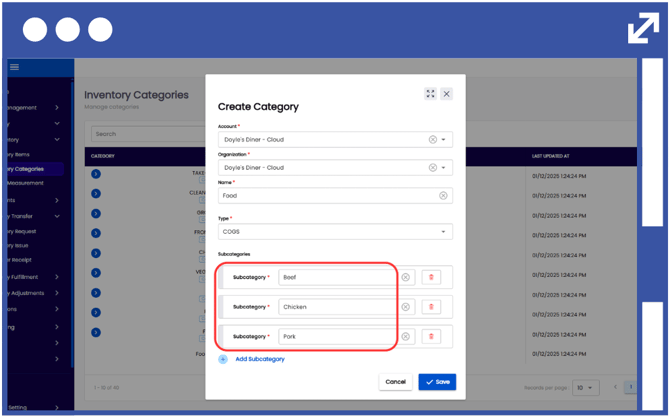Expand the Type dropdown showing COGS
This screenshot has height=417, width=670.
coord(444,232)
